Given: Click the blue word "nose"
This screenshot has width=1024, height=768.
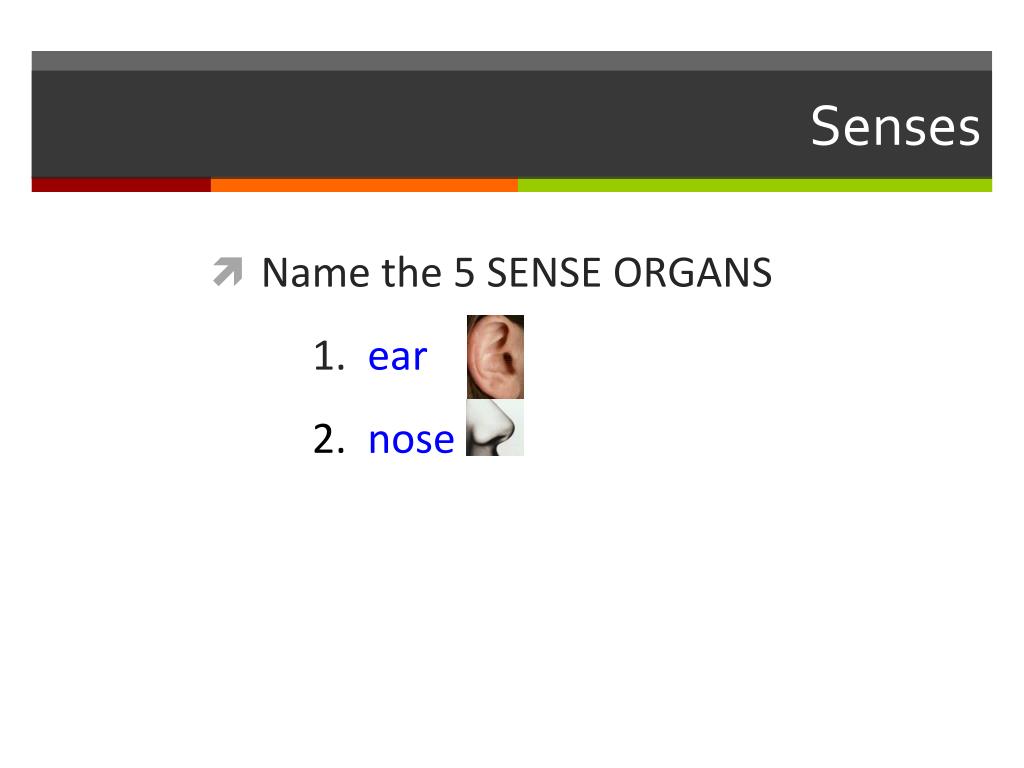Looking at the screenshot, I should [411, 439].
